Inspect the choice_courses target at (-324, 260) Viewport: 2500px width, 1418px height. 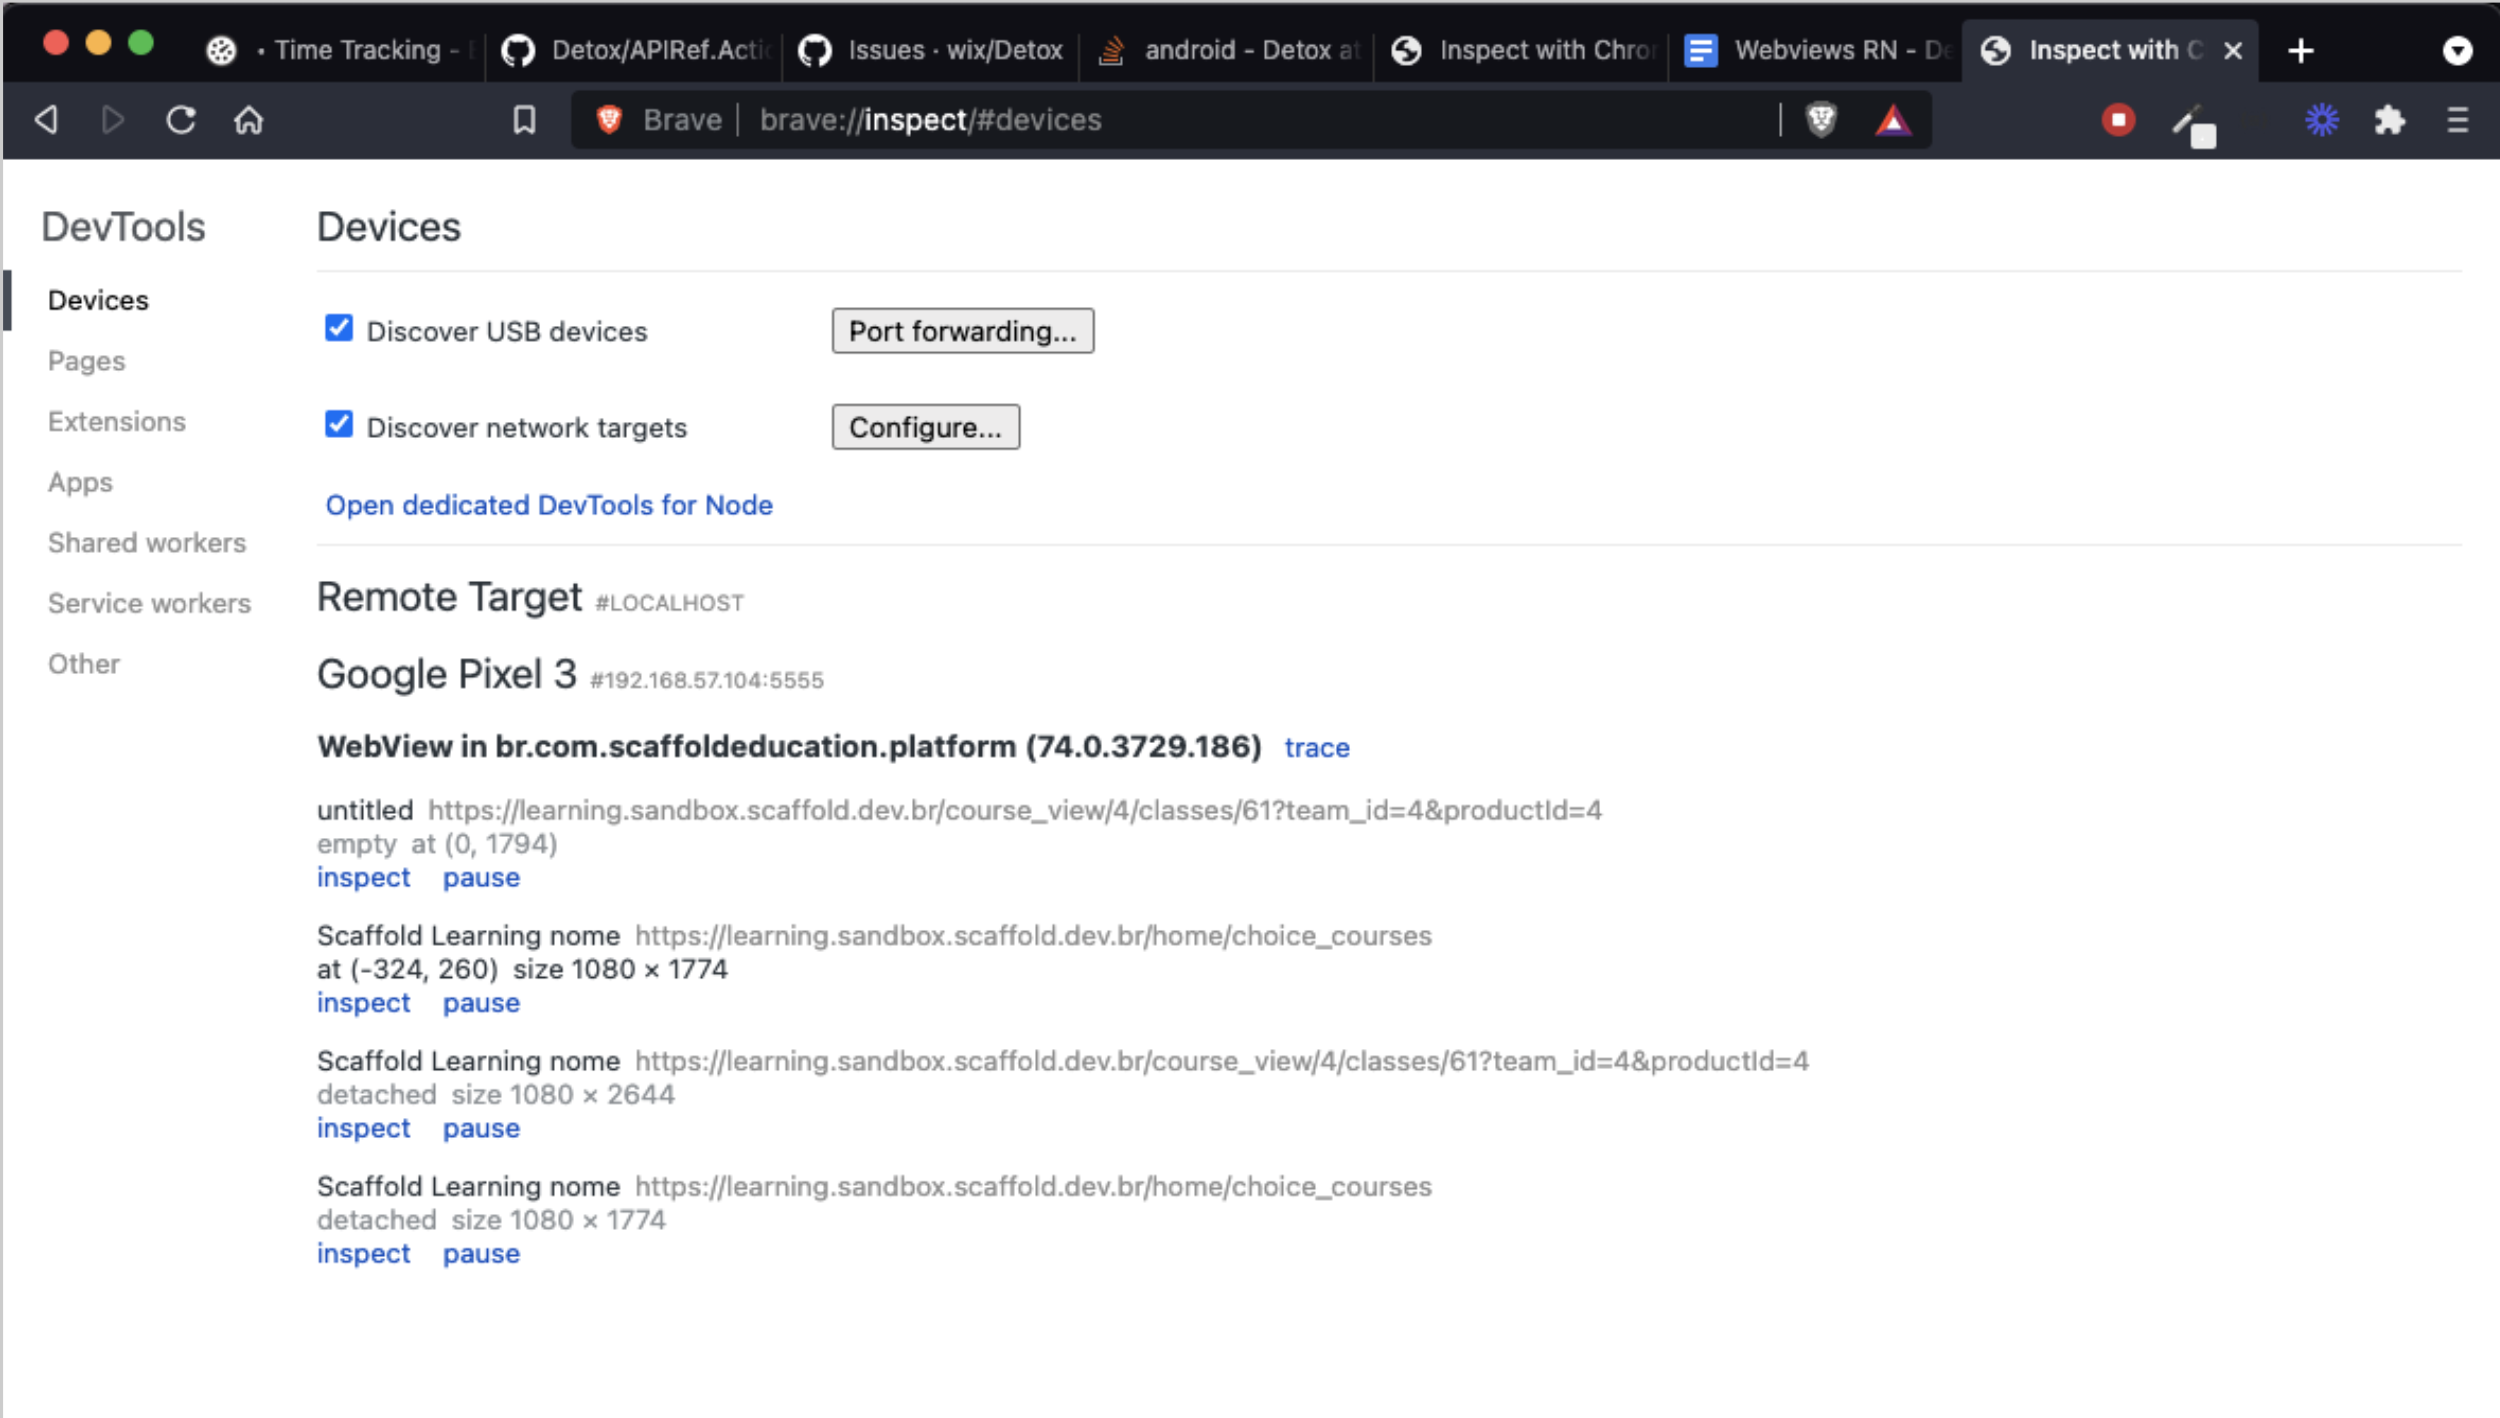coord(363,1003)
